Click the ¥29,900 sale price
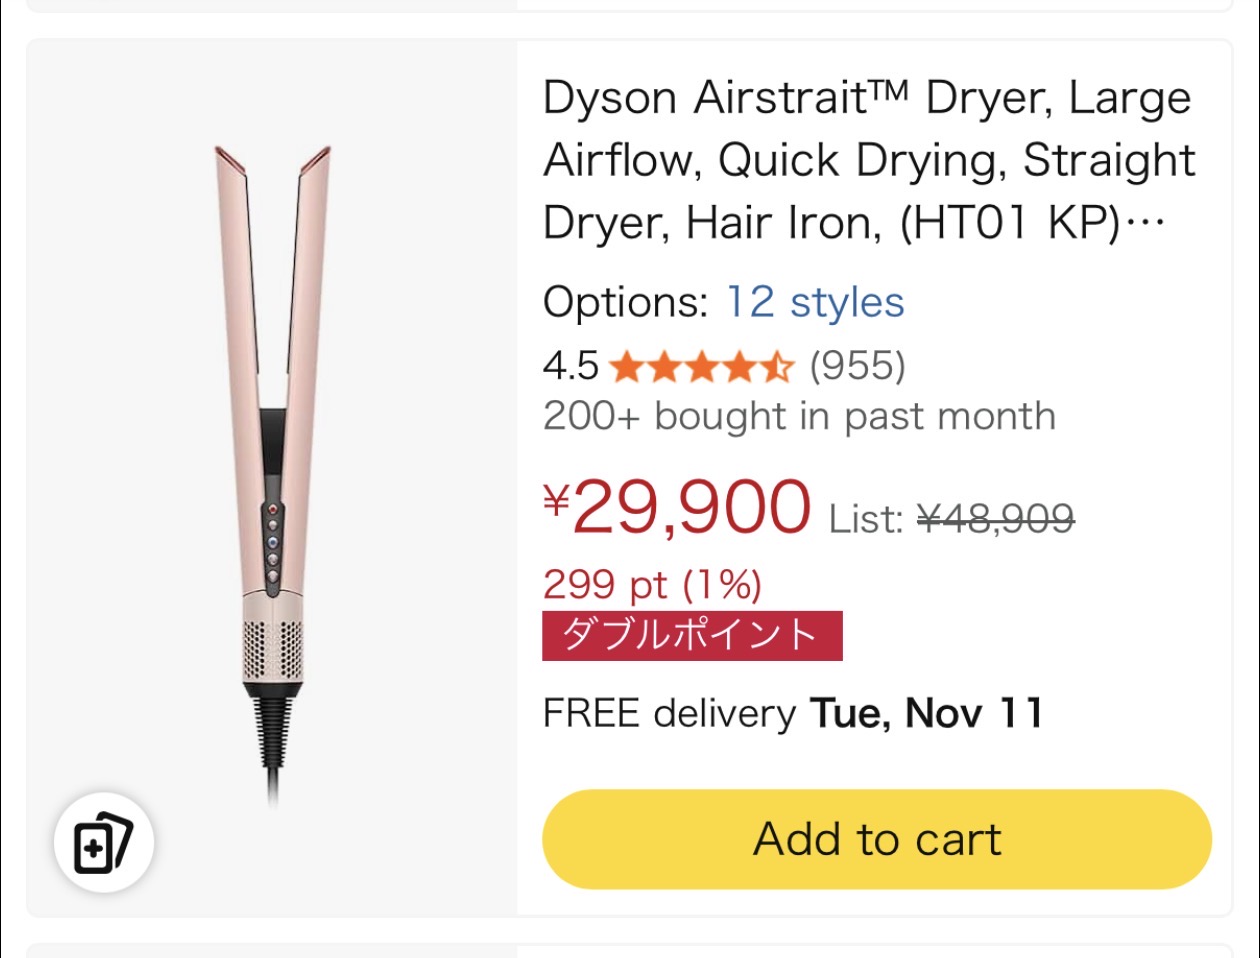The image size is (1260, 958). pos(690,507)
